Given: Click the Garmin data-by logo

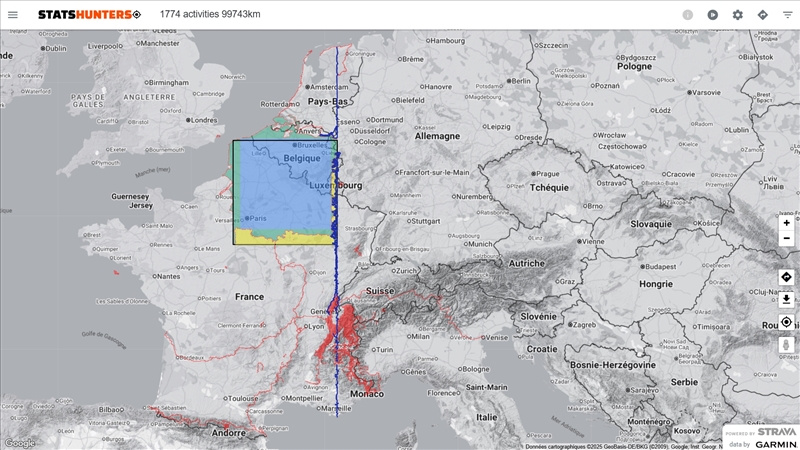Looking at the screenshot, I should 776,444.
